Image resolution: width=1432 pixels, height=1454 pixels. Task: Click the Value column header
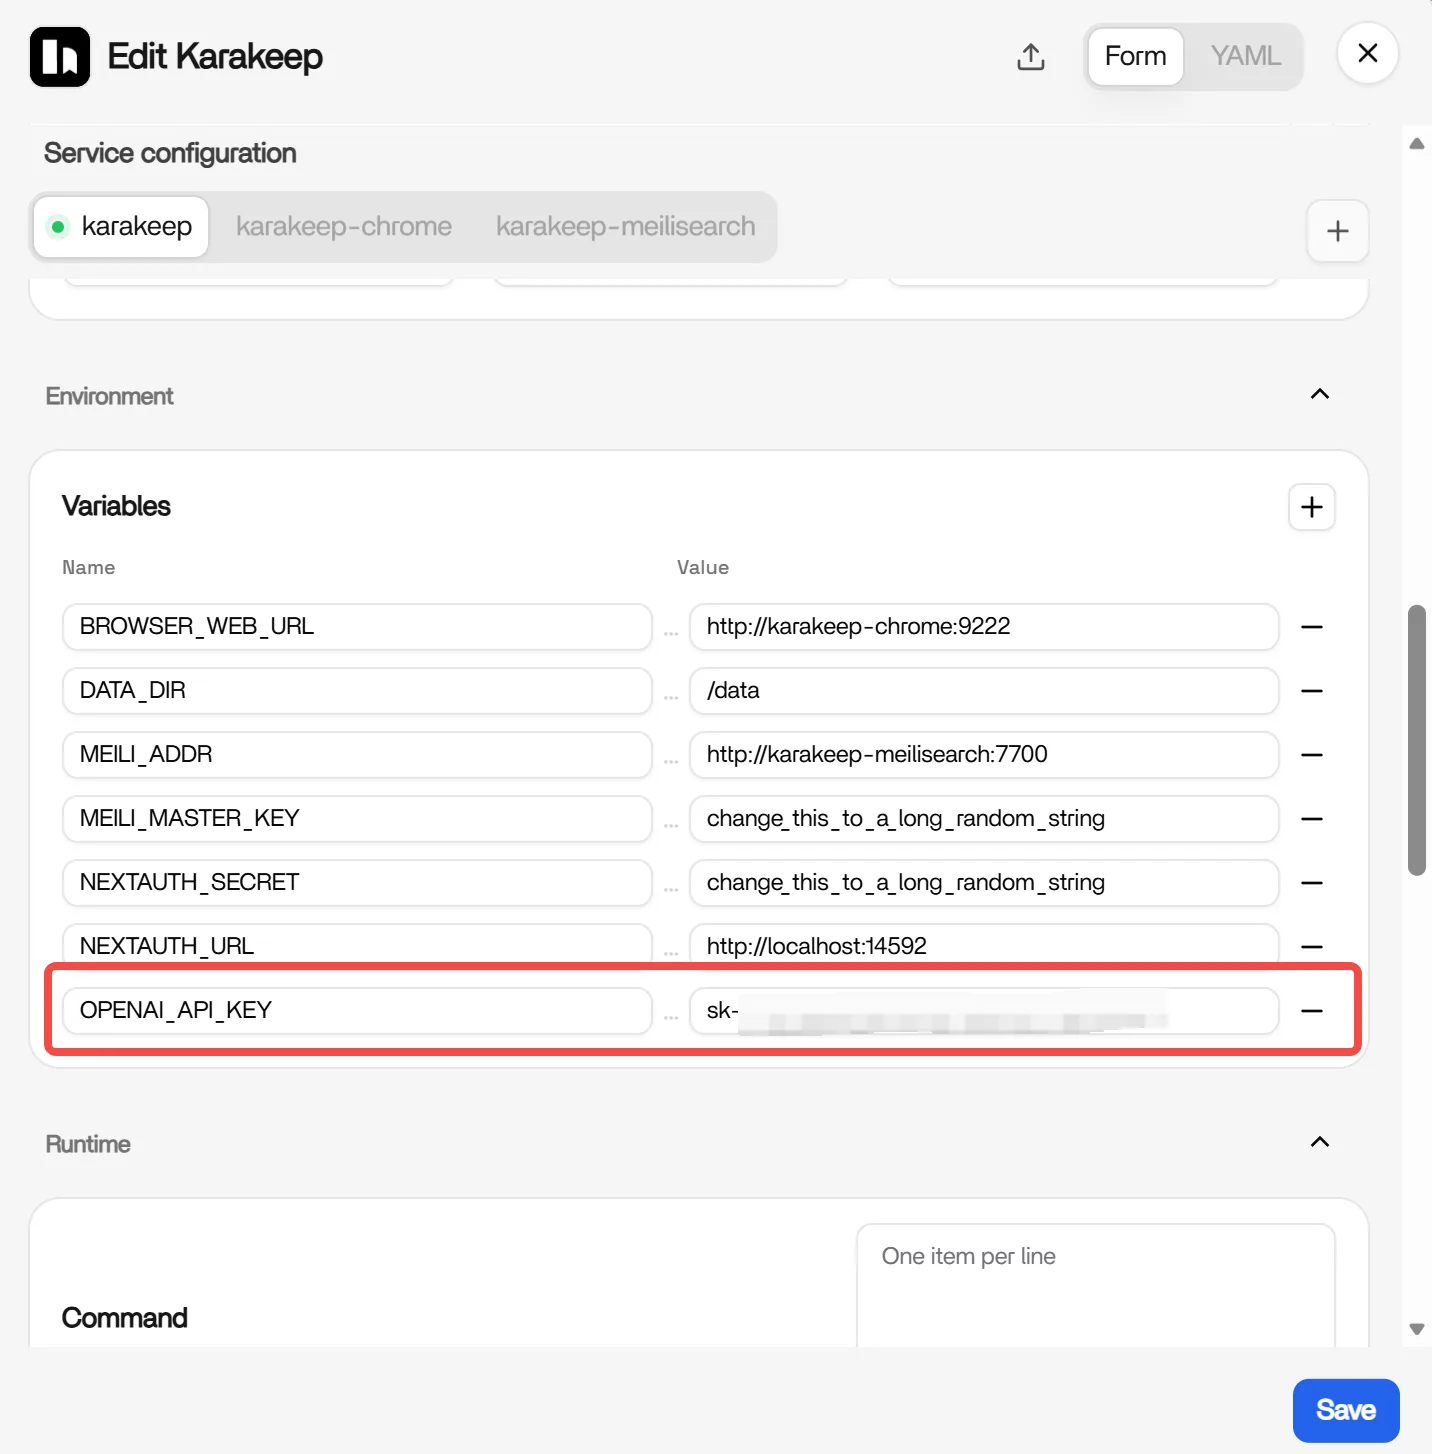pos(703,567)
